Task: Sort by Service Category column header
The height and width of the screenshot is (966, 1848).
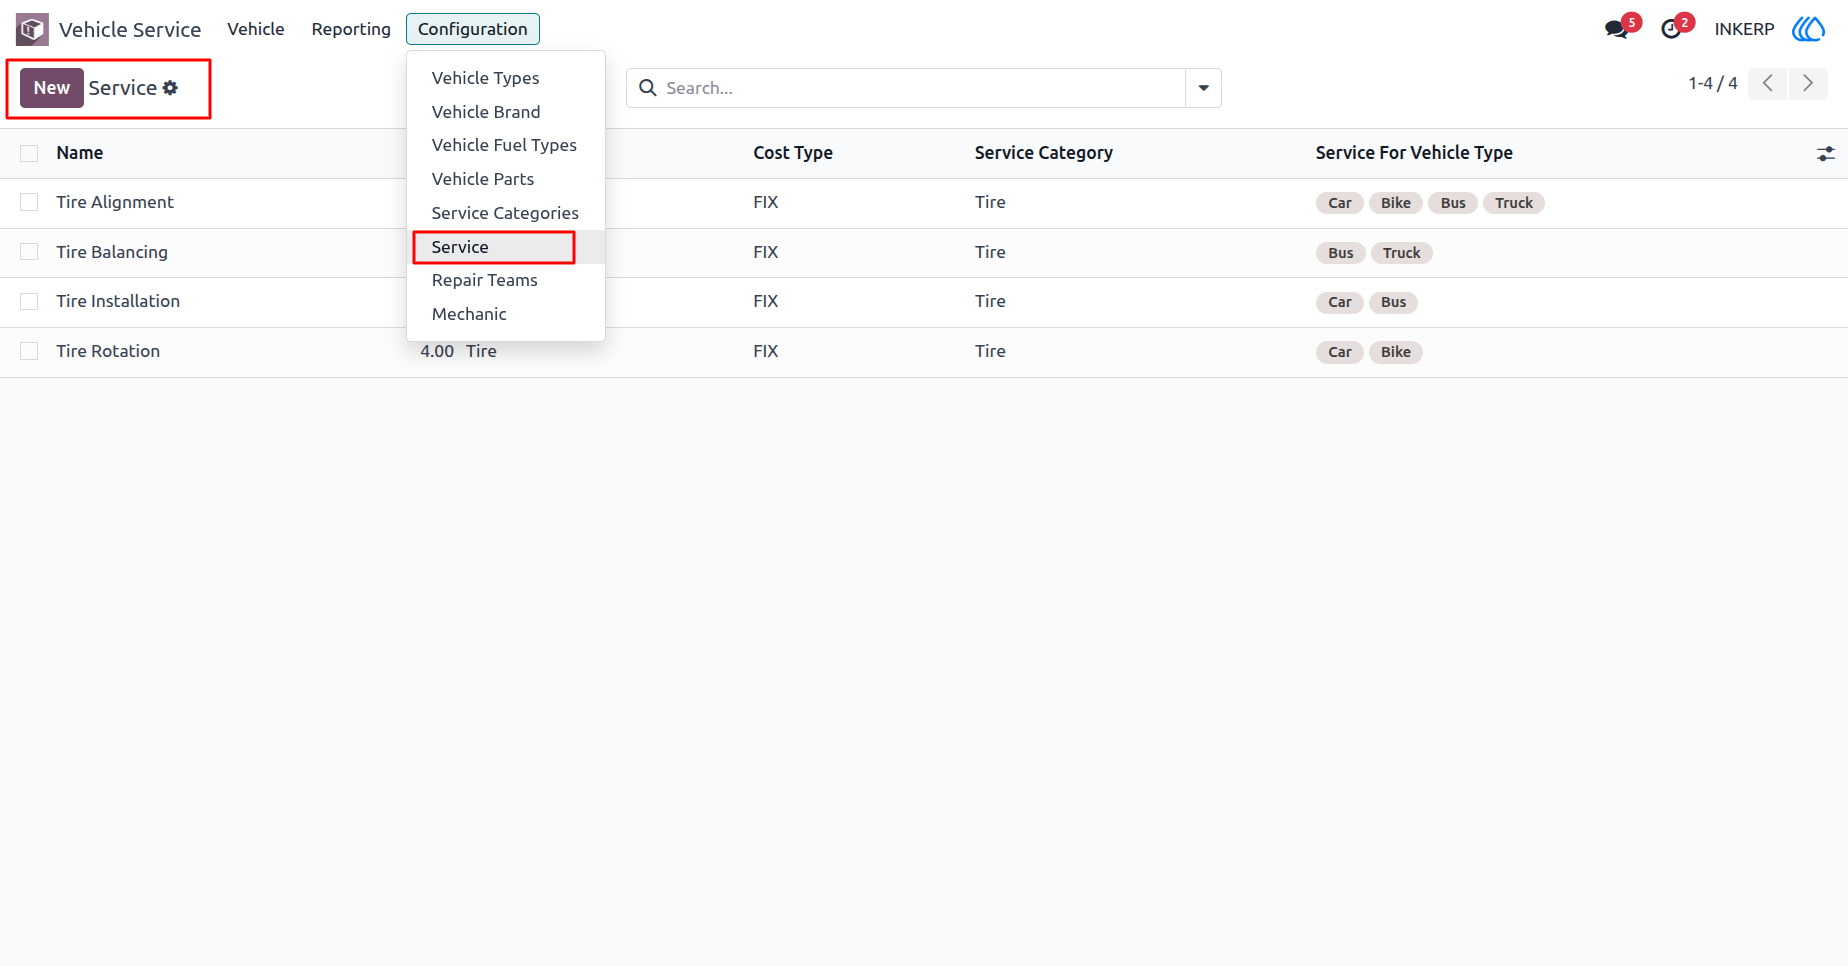Action: pyautogui.click(x=1044, y=153)
